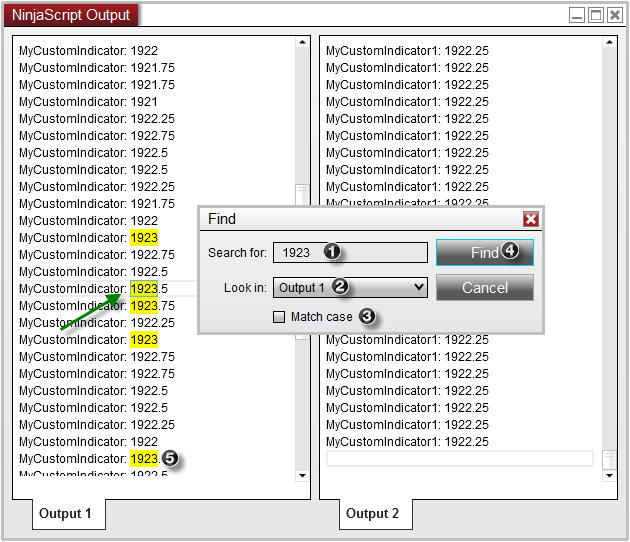Toggle the Match case checkbox

279,317
